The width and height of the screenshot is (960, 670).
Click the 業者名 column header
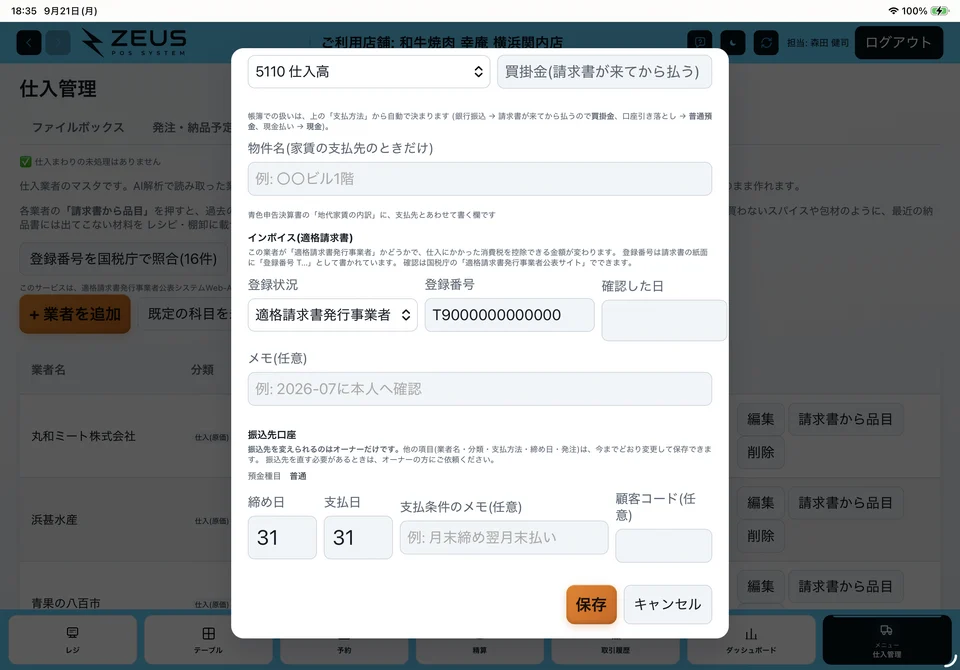pos(48,369)
